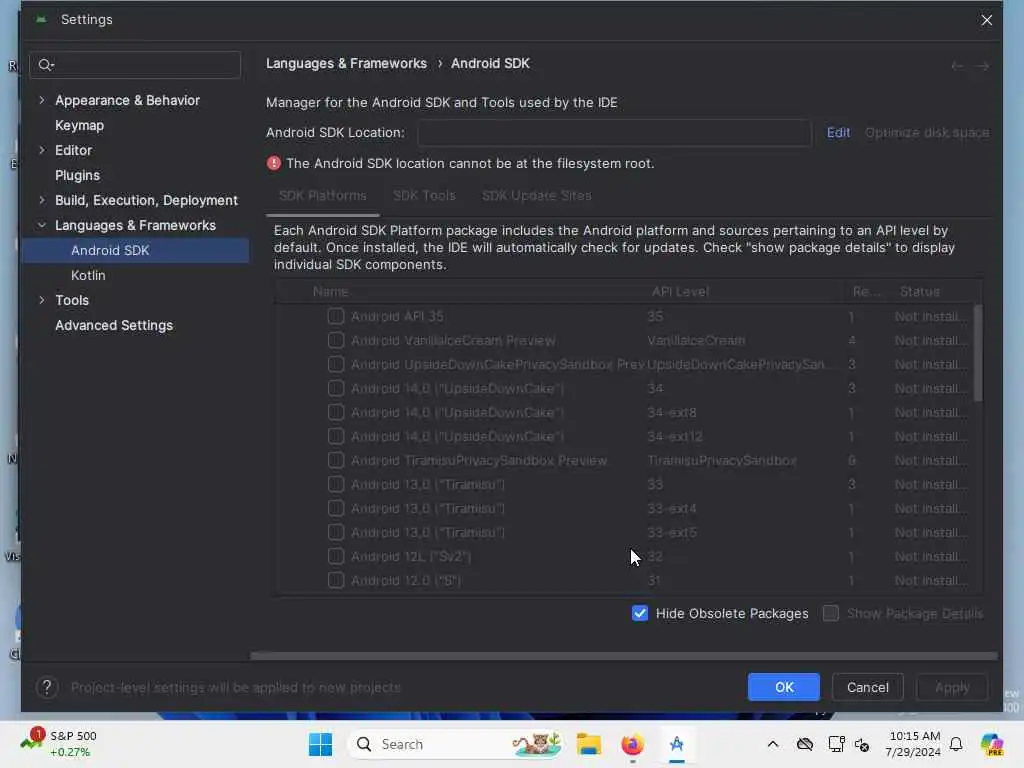This screenshot has height=768, width=1024.
Task: Click Android Studio taskbar icon
Action: [677, 744]
